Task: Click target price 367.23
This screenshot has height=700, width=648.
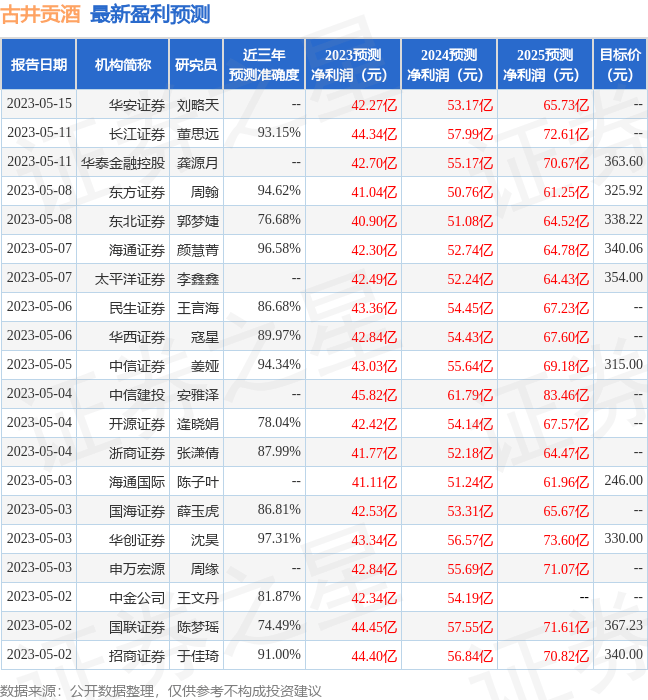Action: tap(623, 625)
